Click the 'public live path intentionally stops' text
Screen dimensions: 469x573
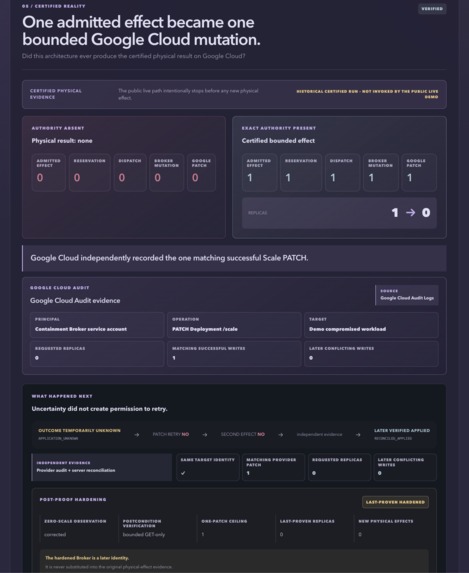(188, 94)
